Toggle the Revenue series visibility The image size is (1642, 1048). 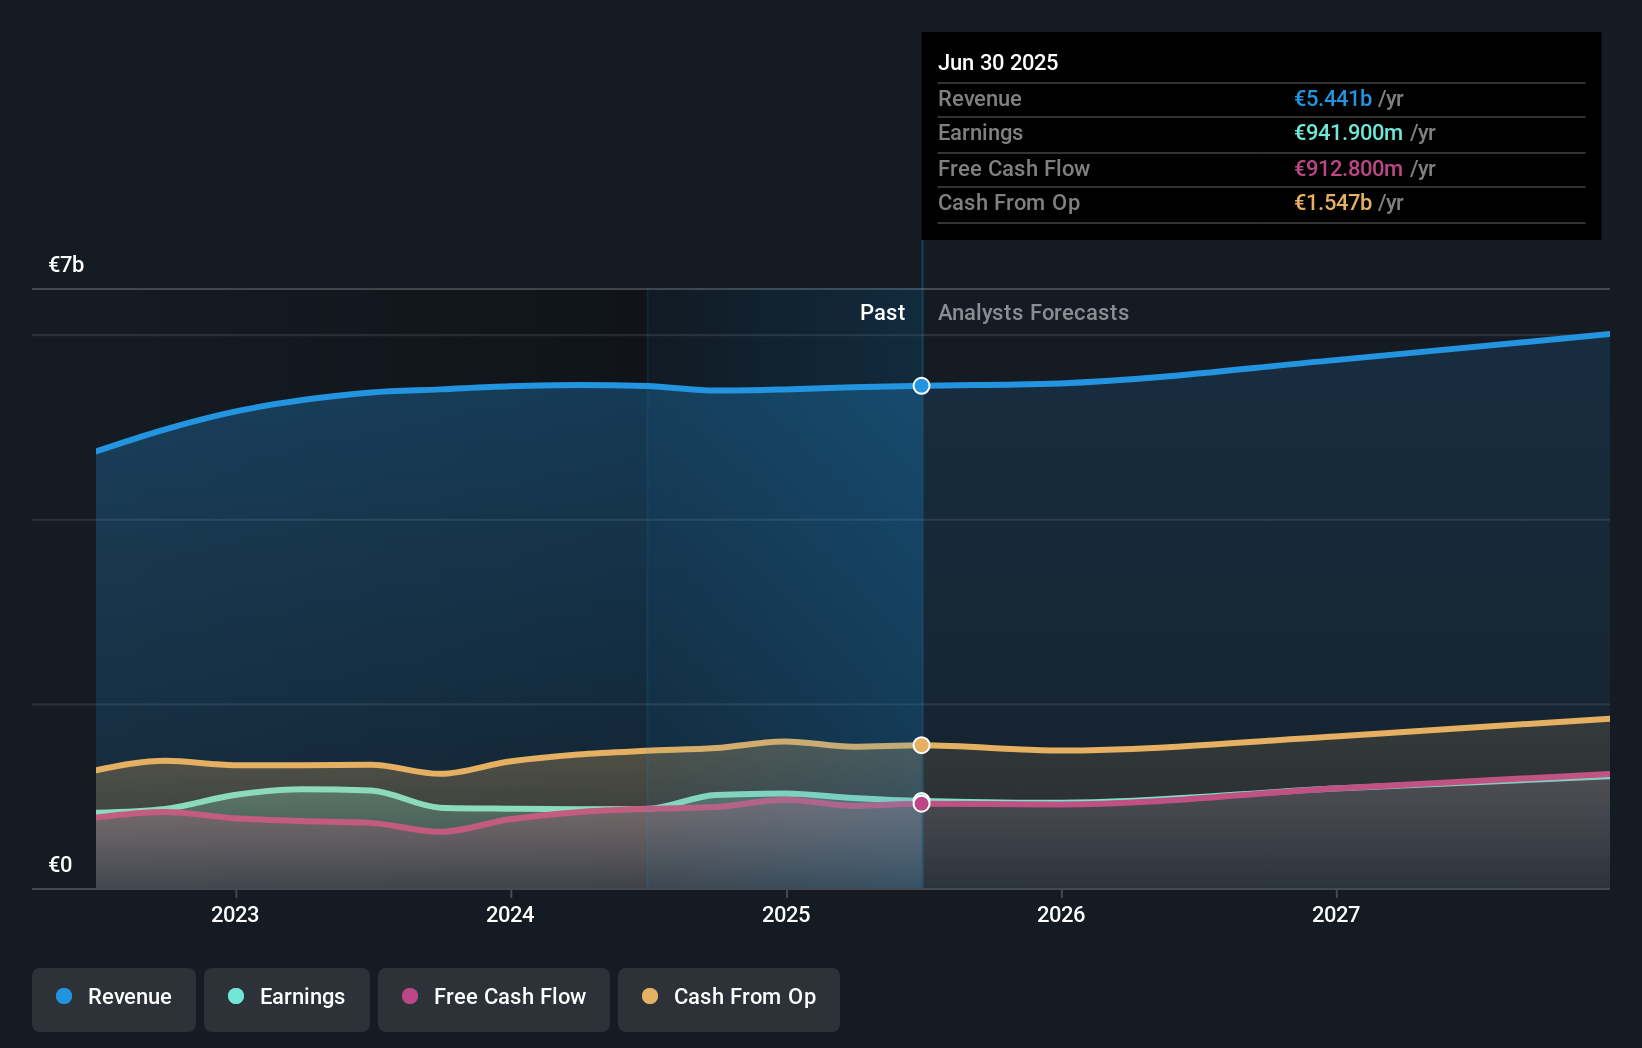point(113,997)
